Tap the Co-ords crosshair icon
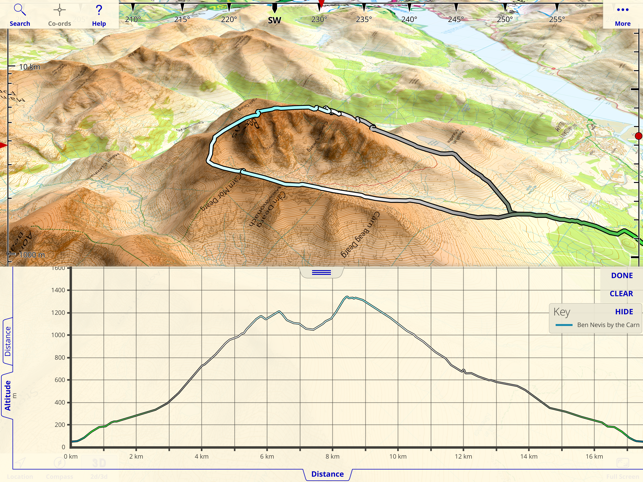Screen dimensions: 643x482 59,14
